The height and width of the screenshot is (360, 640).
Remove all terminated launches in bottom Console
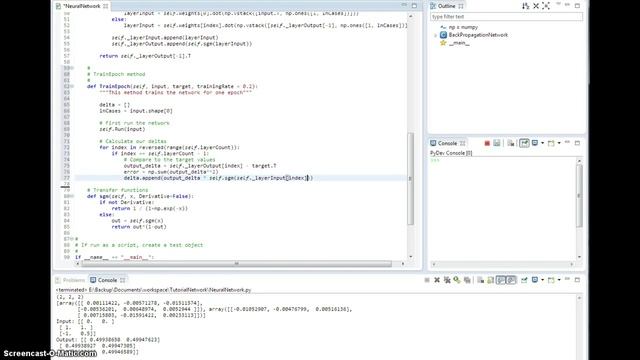point(447,280)
